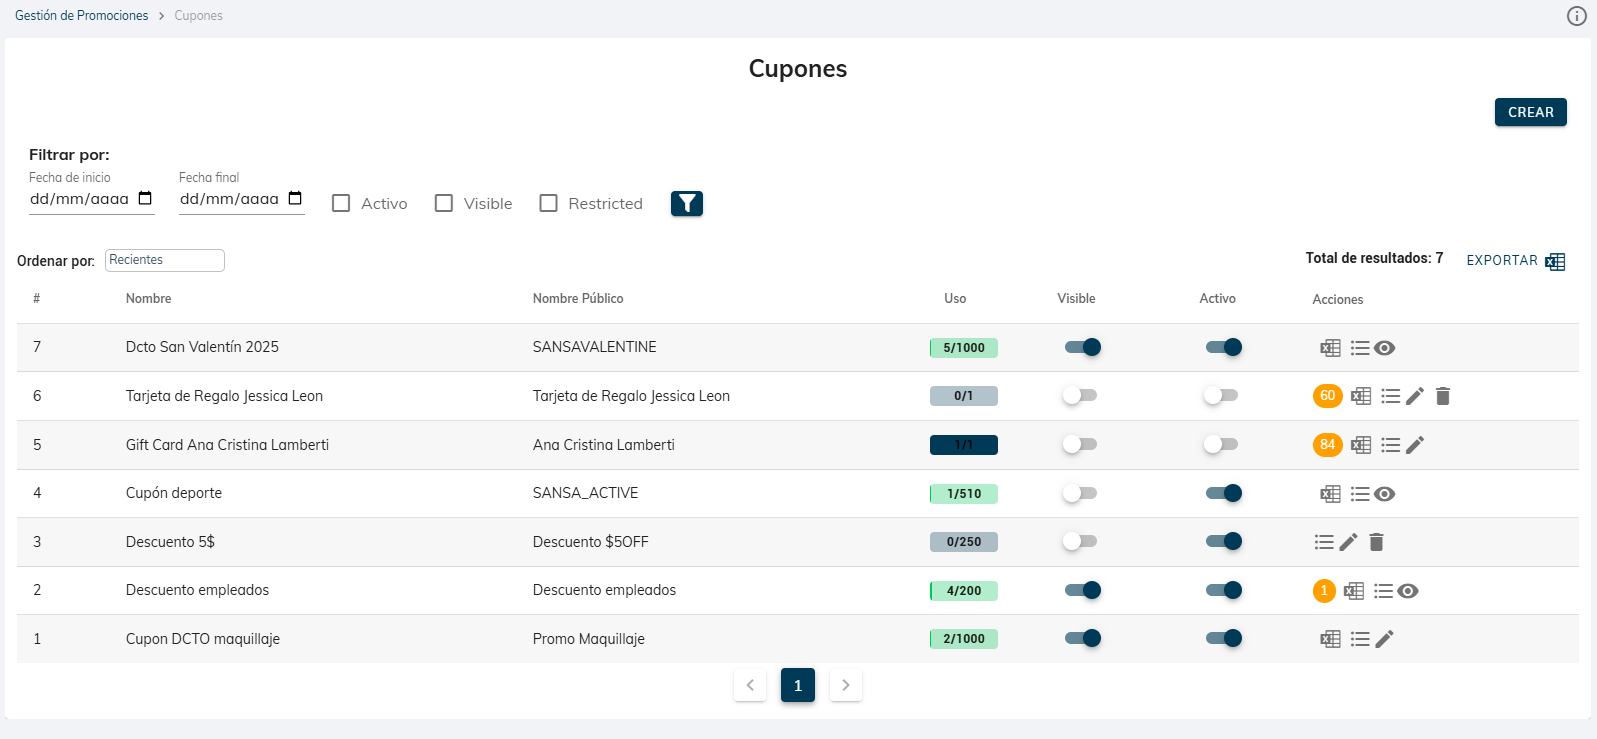Delete the Tarjeta de Regalo Jessica Leon coupon
Image resolution: width=1597 pixels, height=739 pixels.
coord(1442,396)
